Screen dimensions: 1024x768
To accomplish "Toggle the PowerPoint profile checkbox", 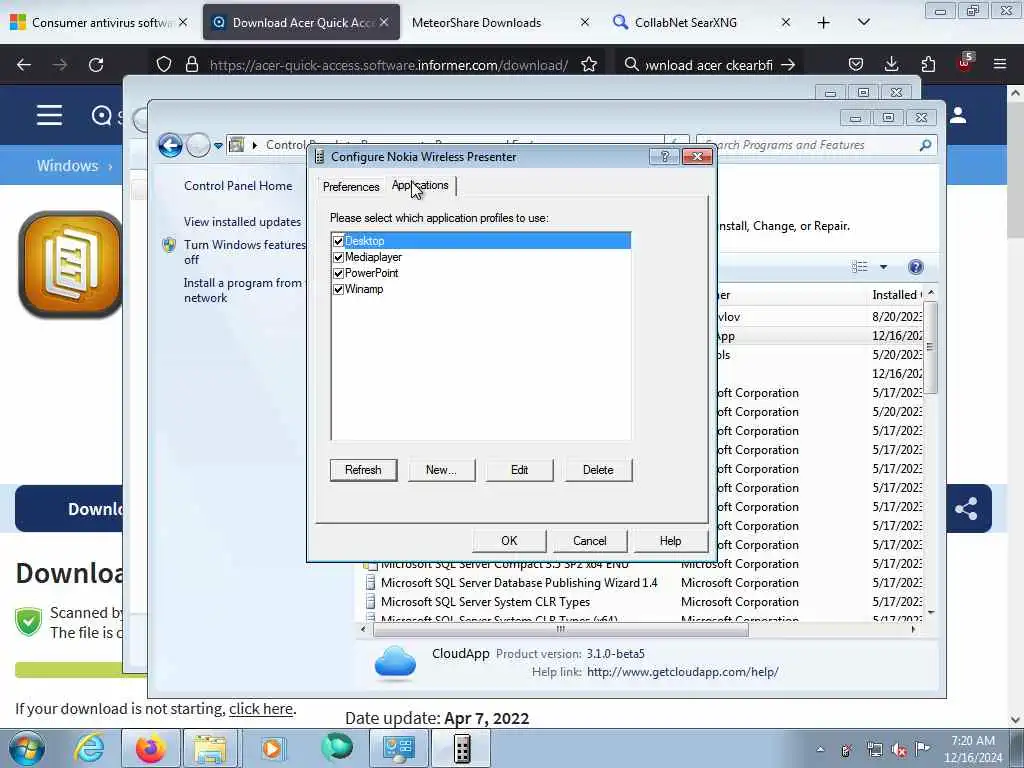I will (338, 273).
